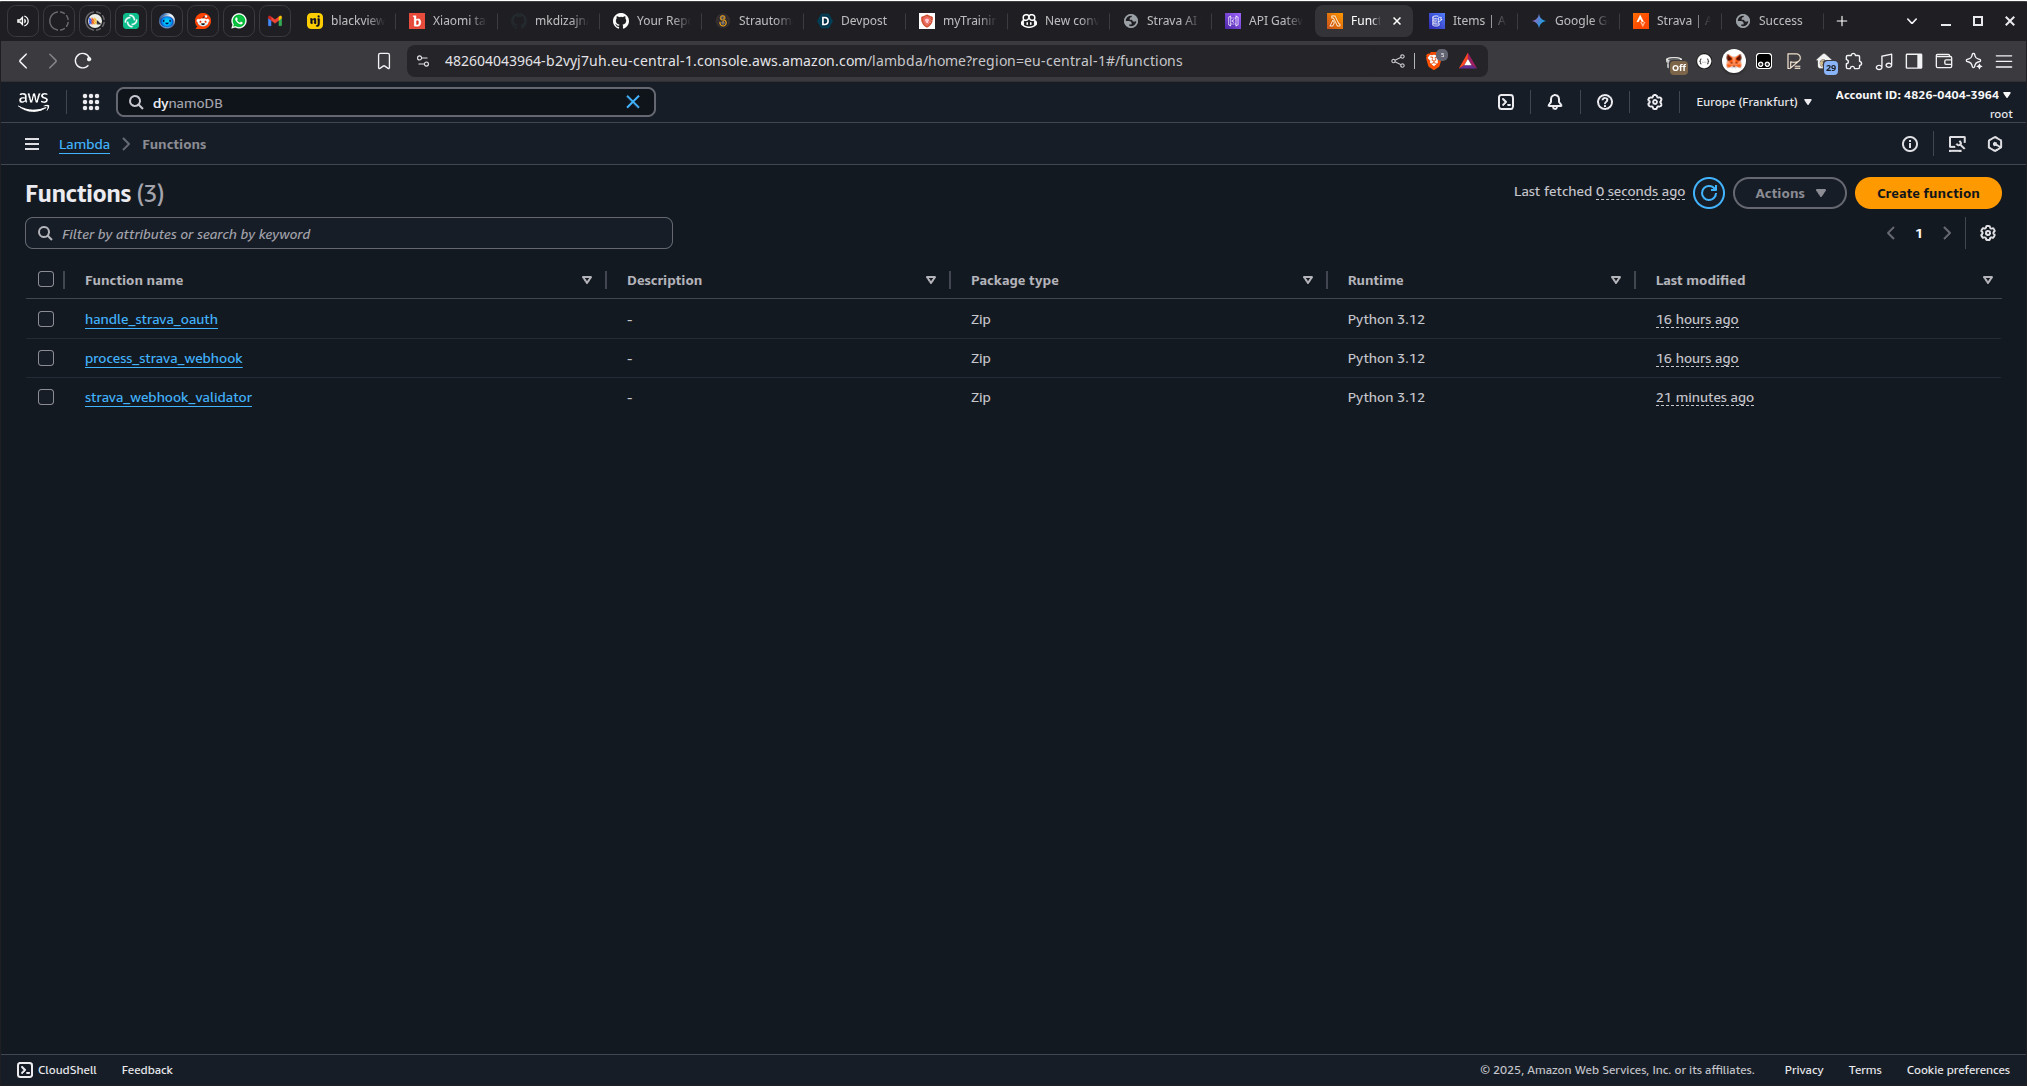Click the CloudShell icon in top bar
Image resolution: width=2027 pixels, height=1086 pixels.
click(1506, 102)
